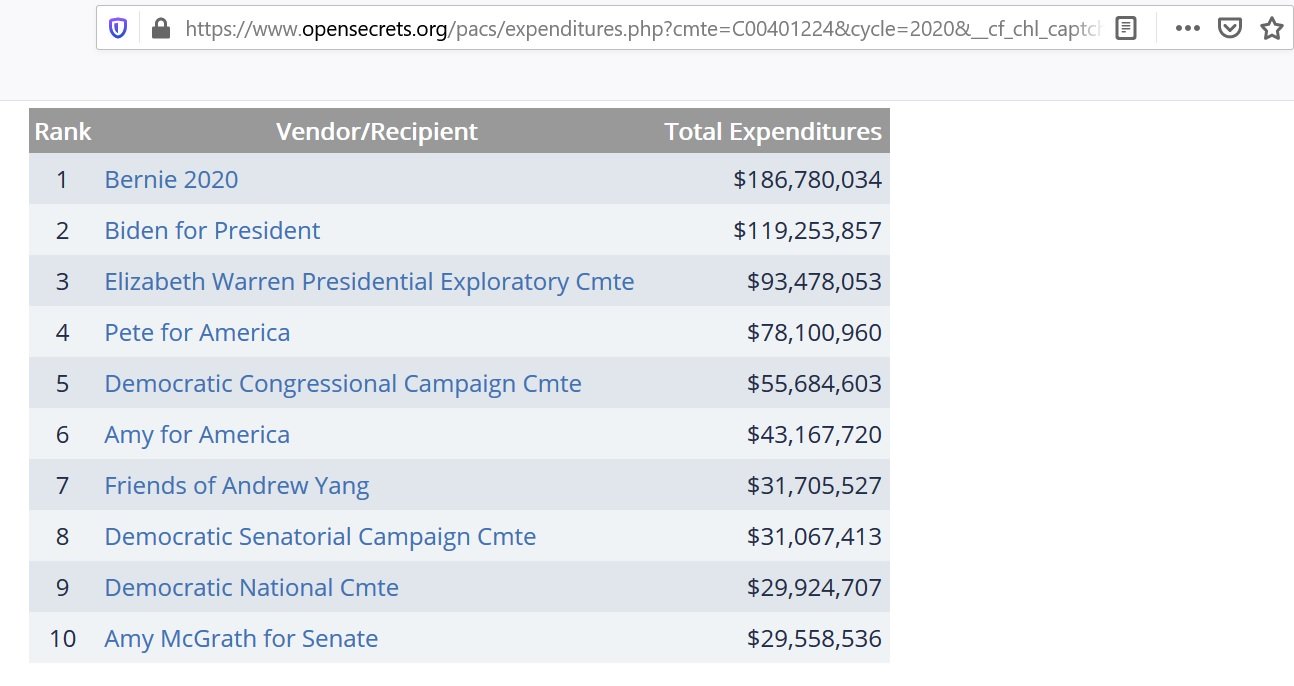Screen dimensions: 1294x686
Task: Open the Amy McGrath for Senate link
Action: coord(241,639)
